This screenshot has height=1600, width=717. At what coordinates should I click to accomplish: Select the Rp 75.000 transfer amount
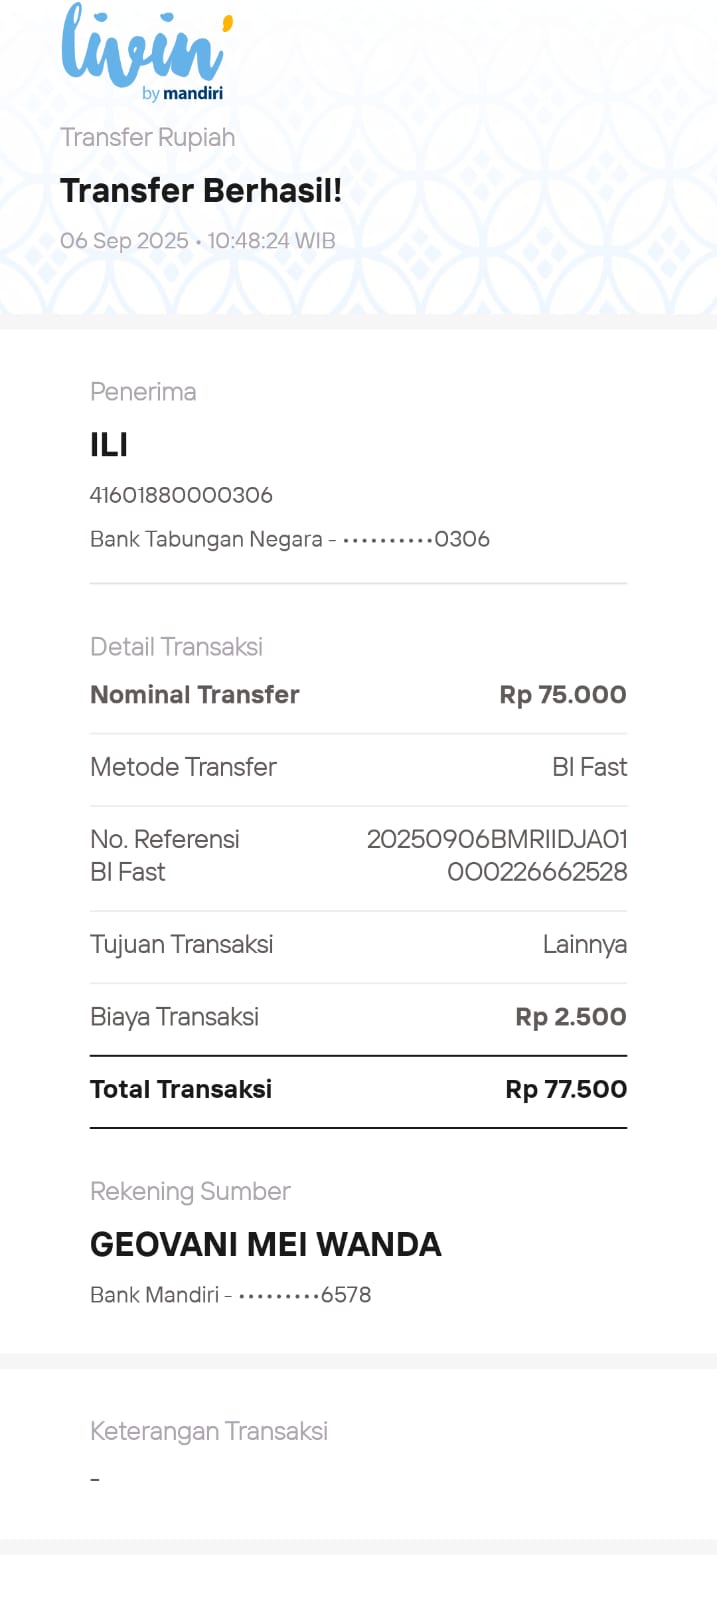click(562, 695)
